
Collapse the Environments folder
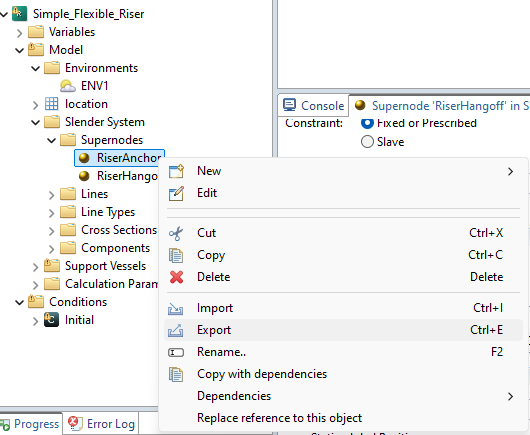pyautogui.click(x=35, y=69)
